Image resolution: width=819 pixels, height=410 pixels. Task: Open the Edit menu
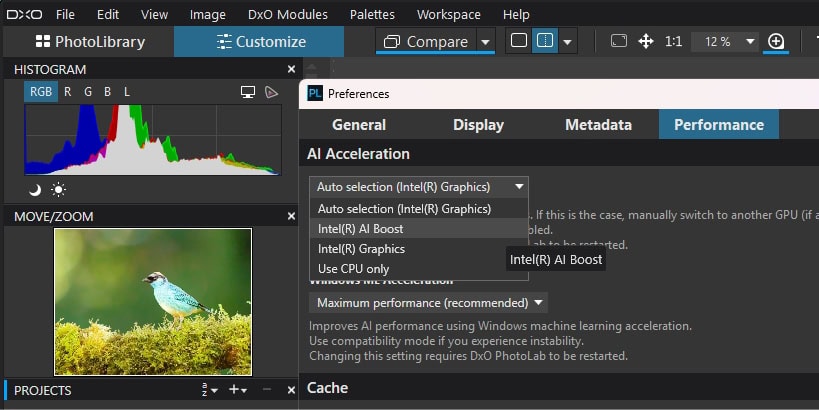pyautogui.click(x=108, y=14)
